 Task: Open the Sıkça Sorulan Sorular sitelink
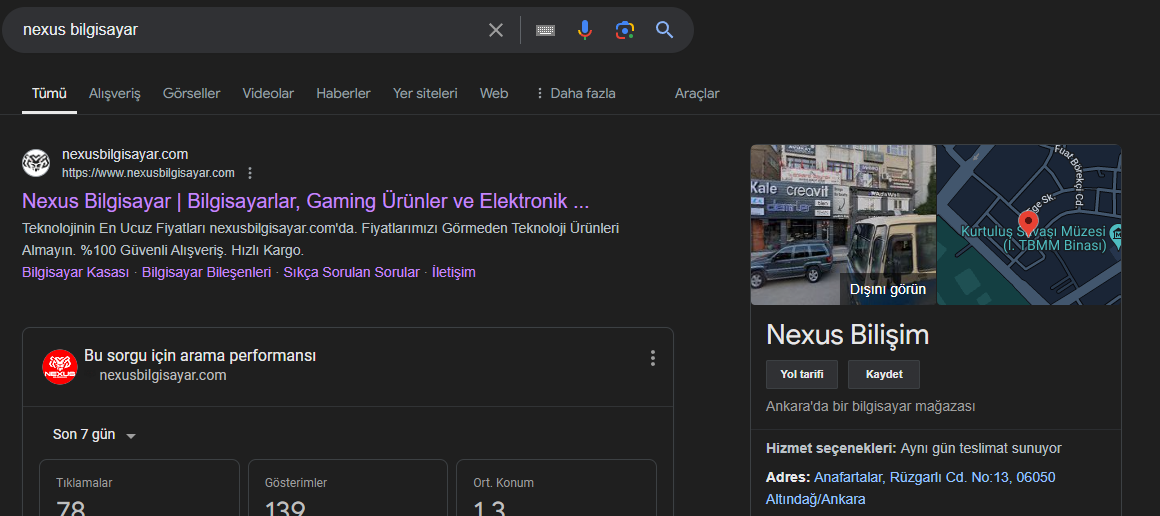click(351, 272)
